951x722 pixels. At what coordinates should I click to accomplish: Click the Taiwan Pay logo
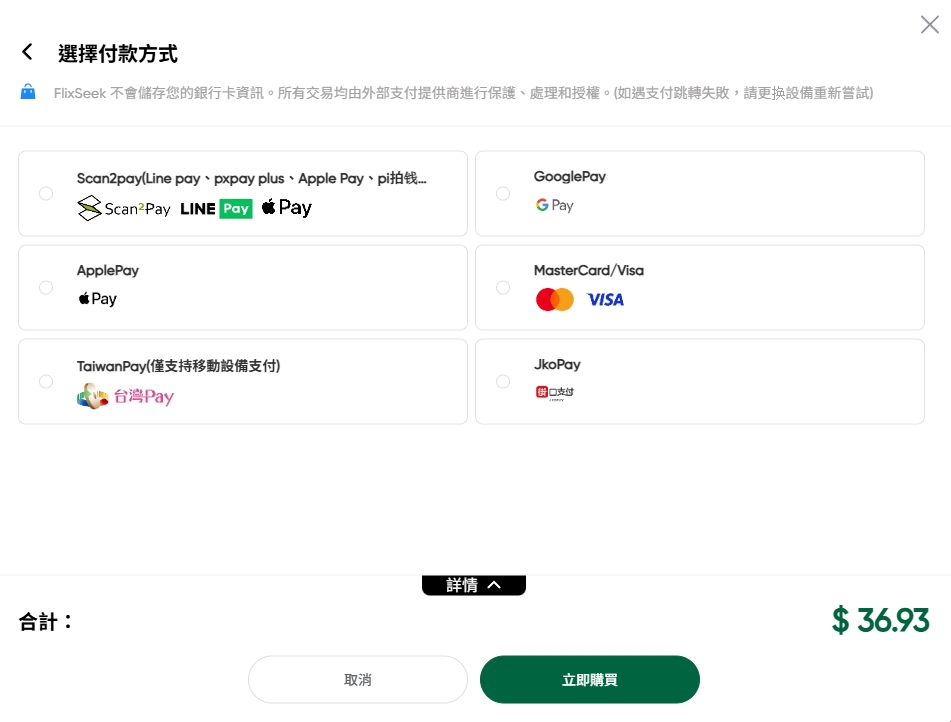(x=126, y=396)
